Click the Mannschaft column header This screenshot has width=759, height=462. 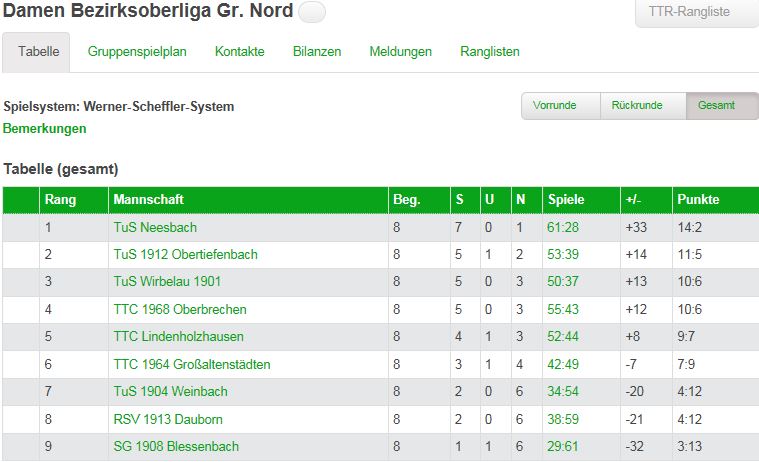tap(149, 199)
